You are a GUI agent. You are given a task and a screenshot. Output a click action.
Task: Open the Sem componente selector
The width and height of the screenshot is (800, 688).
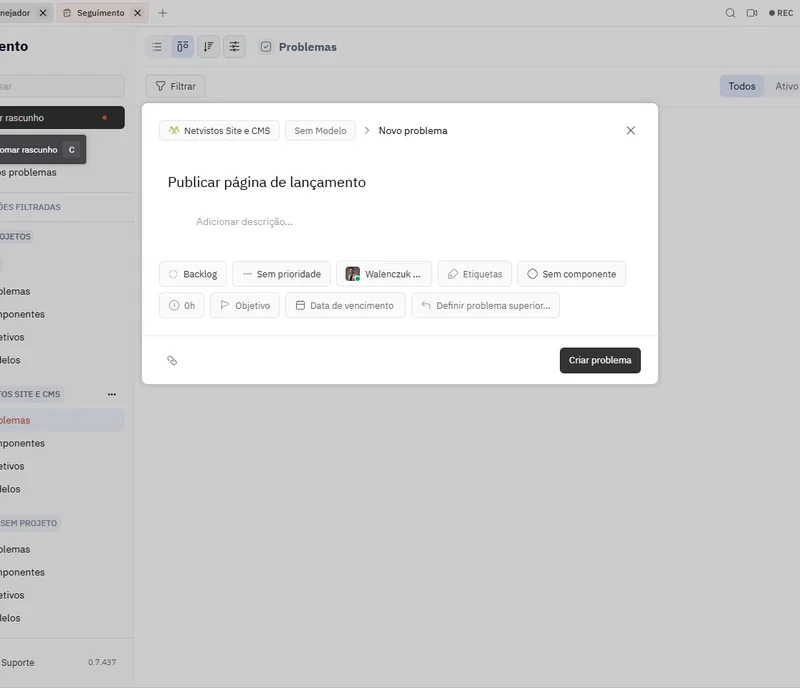click(x=571, y=274)
